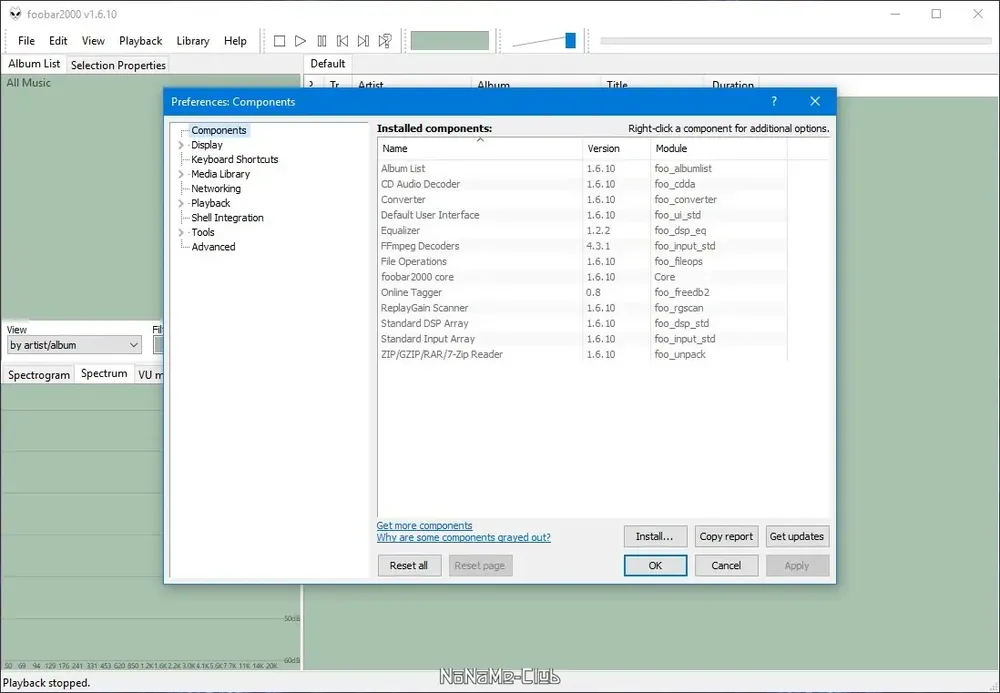
Task: Start playback with the Play icon
Action: click(300, 41)
